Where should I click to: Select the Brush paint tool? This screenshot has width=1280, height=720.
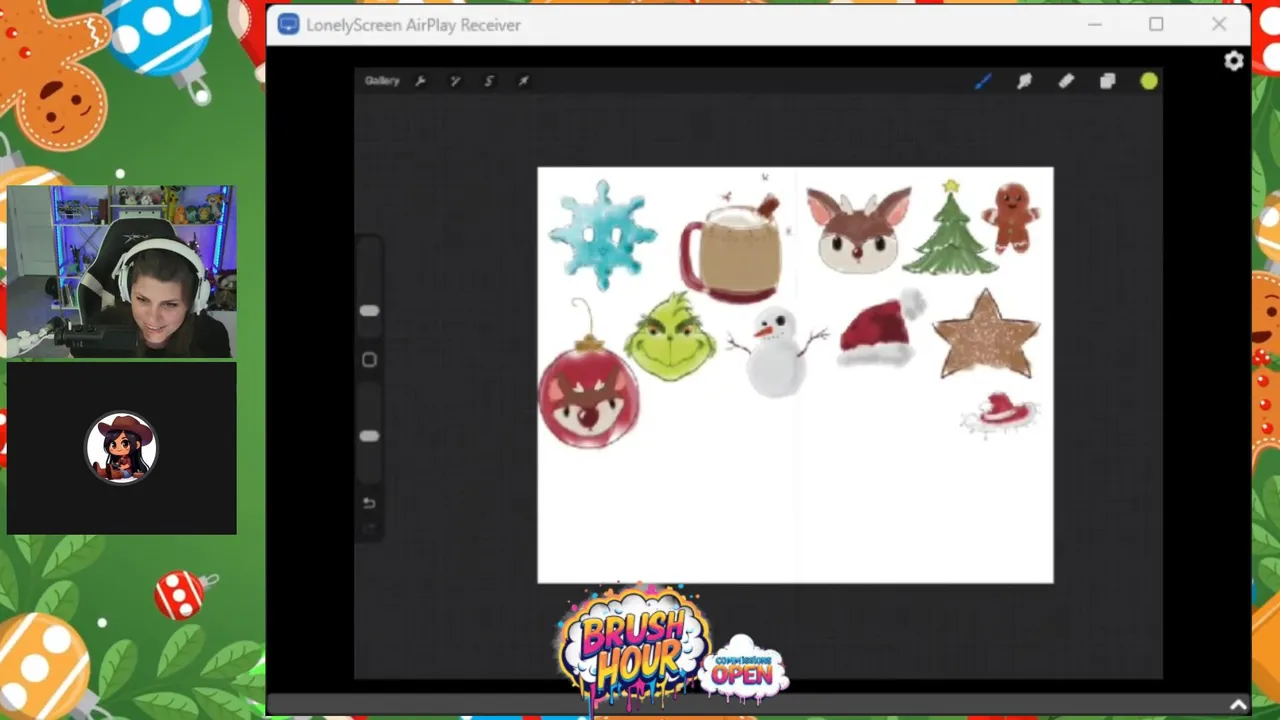pyautogui.click(x=983, y=81)
